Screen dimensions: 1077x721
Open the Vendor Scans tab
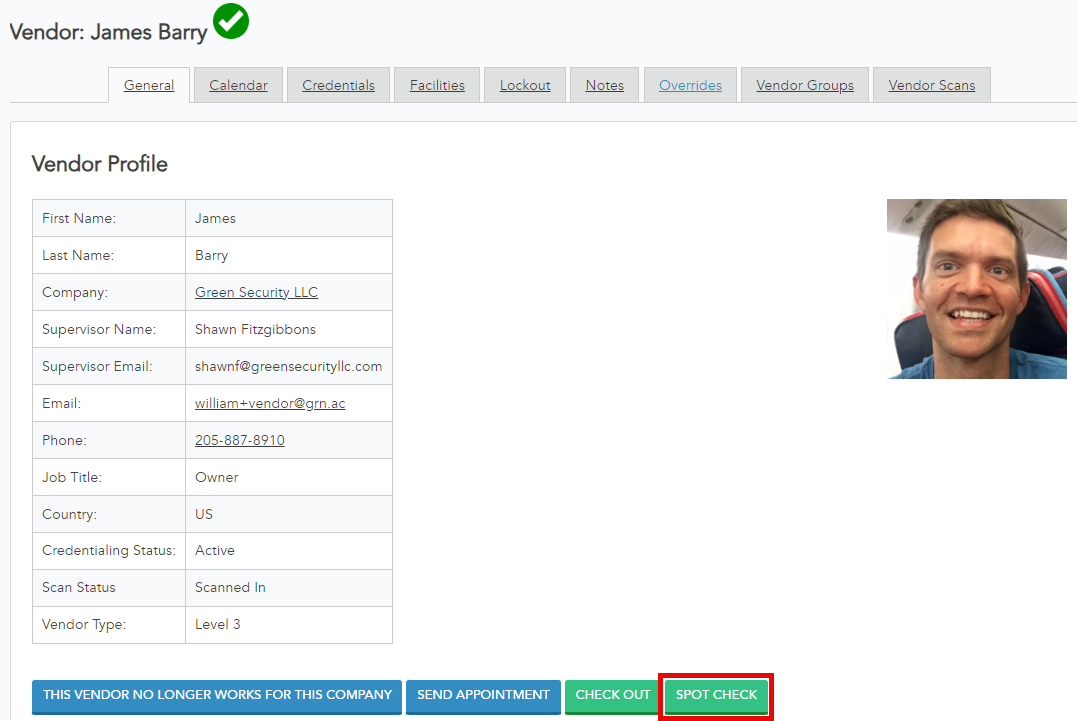pos(931,85)
